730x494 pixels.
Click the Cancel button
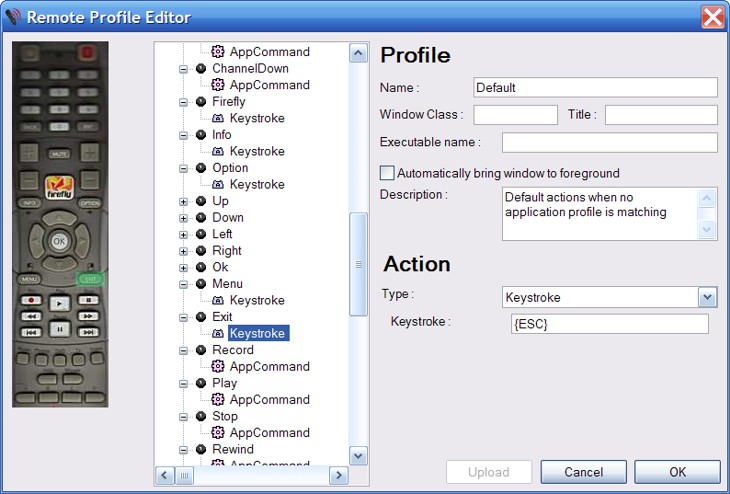click(583, 472)
